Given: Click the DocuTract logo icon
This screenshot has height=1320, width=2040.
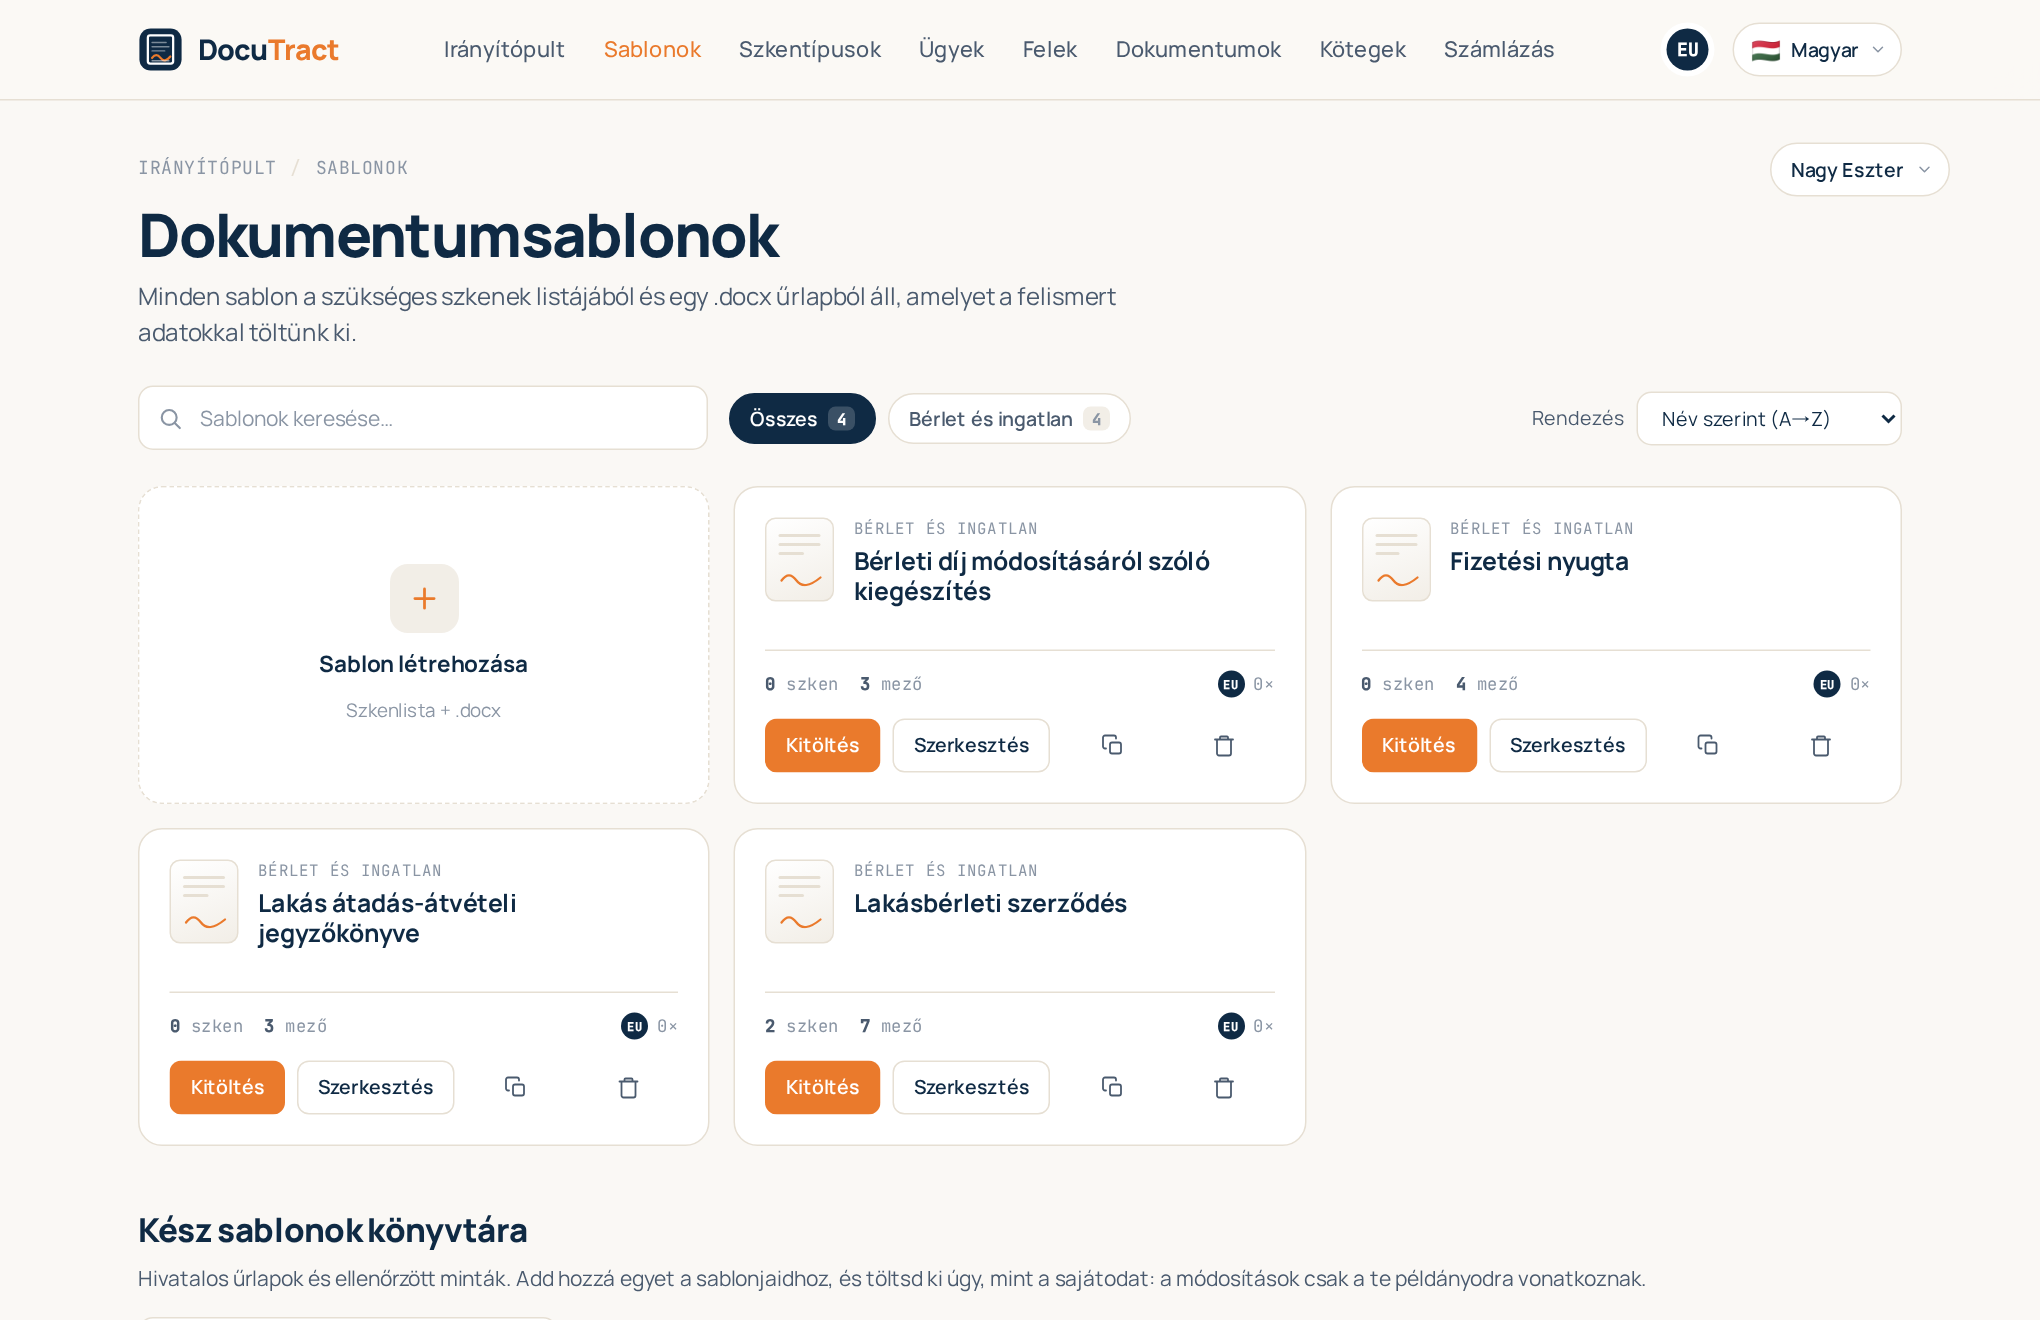Looking at the screenshot, I should 160,49.
